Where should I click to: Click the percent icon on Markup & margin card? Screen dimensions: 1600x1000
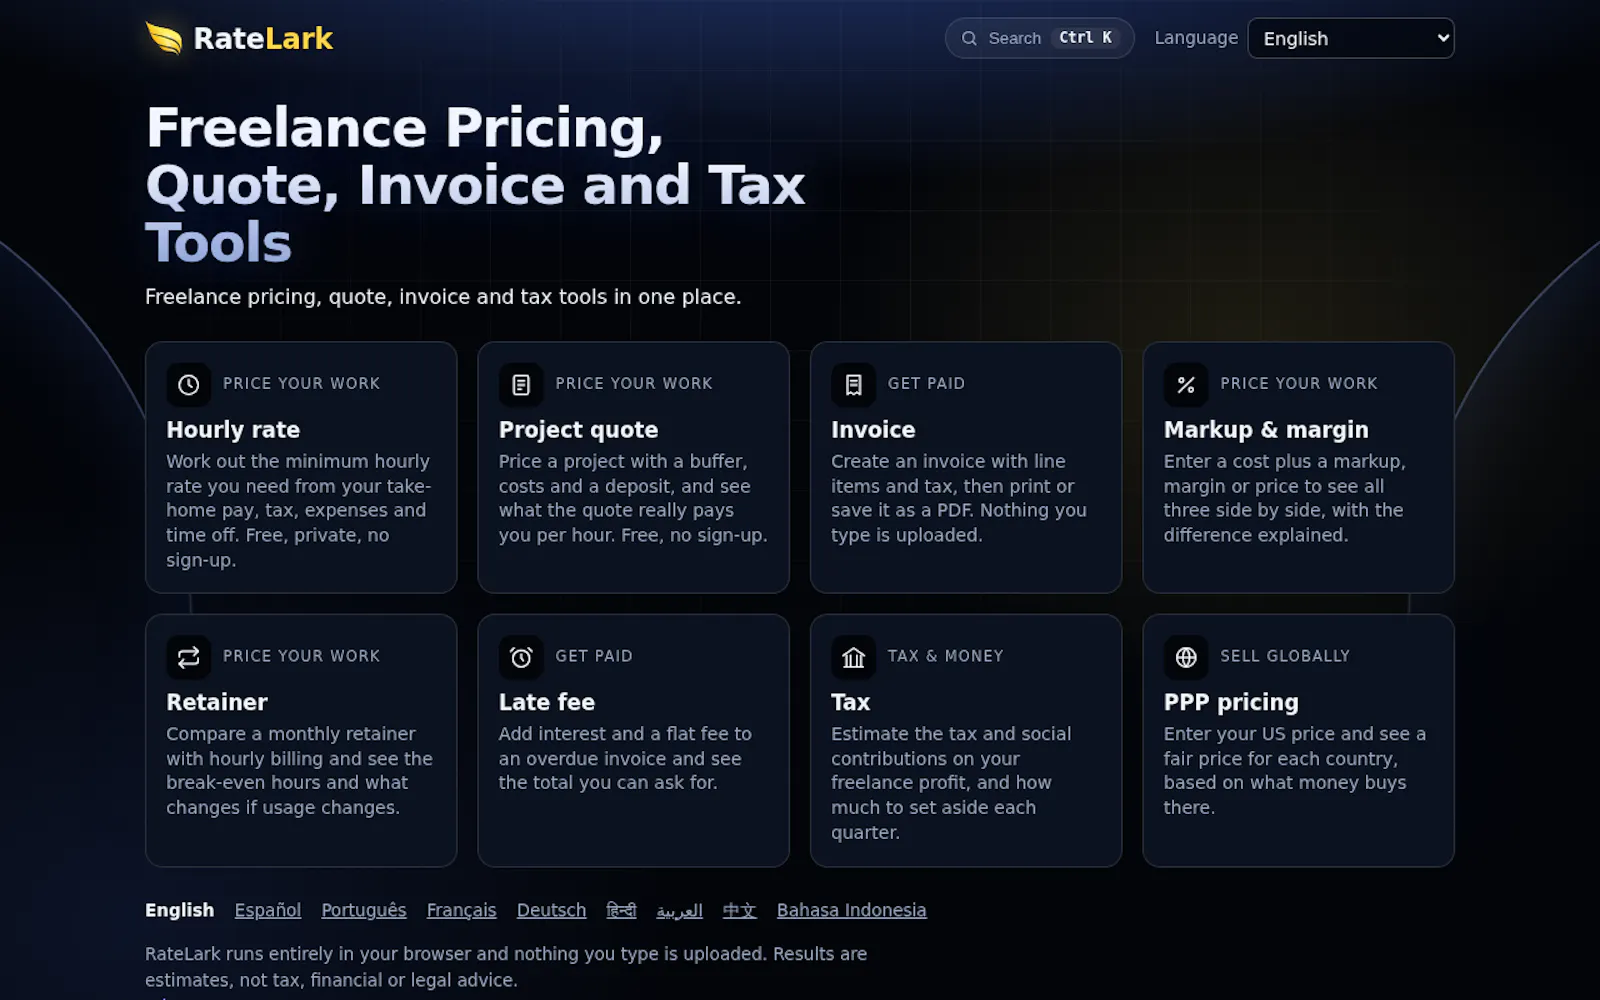(x=1186, y=384)
